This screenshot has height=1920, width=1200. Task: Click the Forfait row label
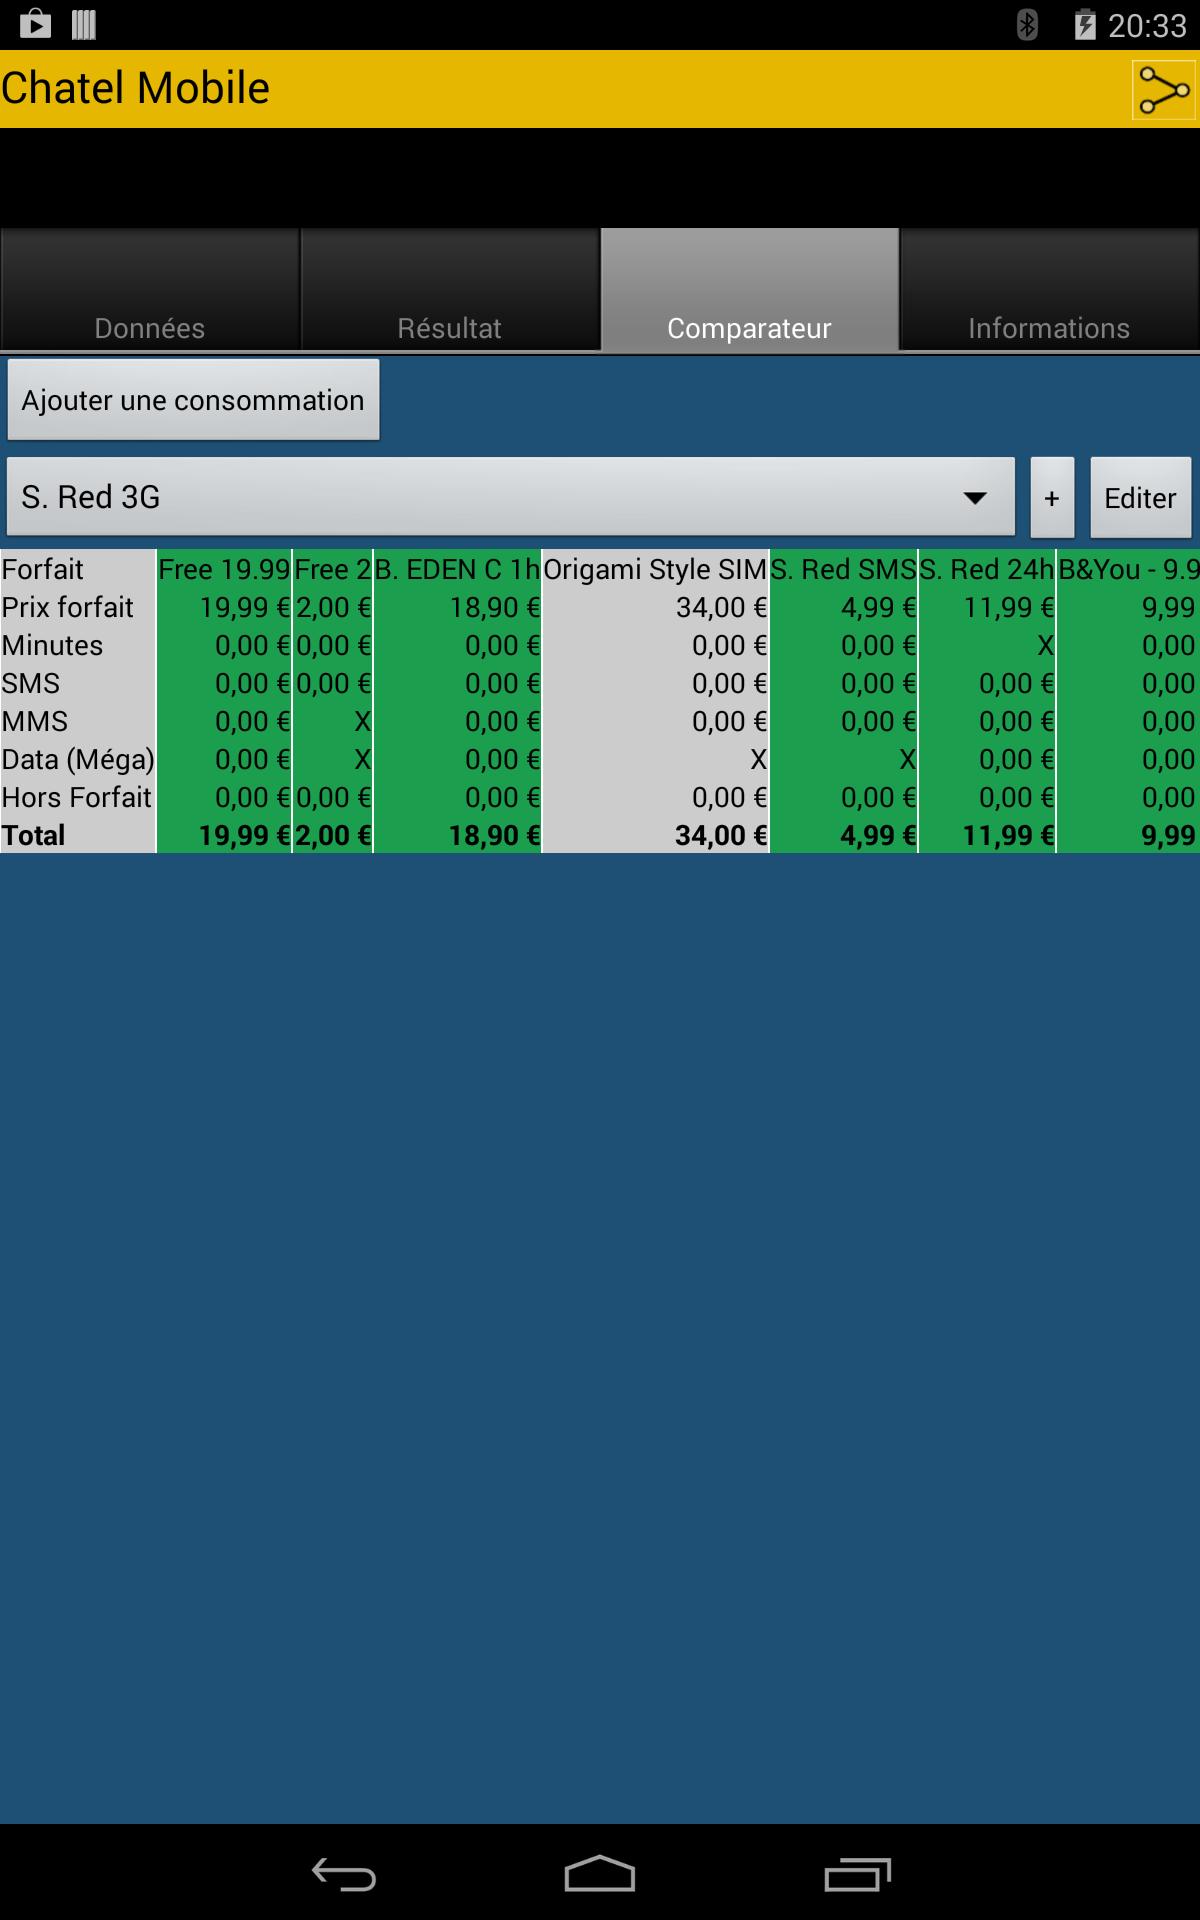pyautogui.click(x=43, y=569)
